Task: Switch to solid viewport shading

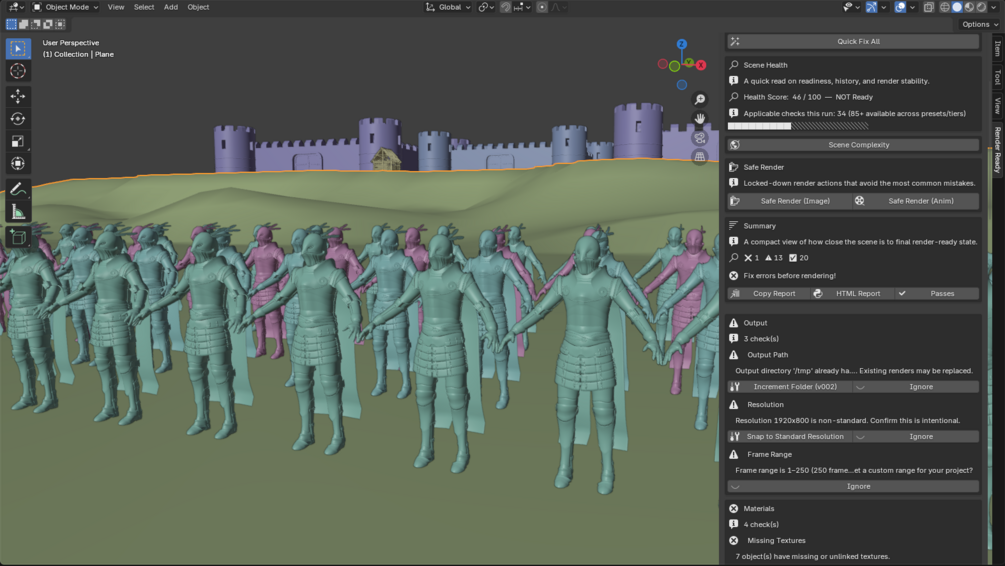Action: tap(957, 7)
